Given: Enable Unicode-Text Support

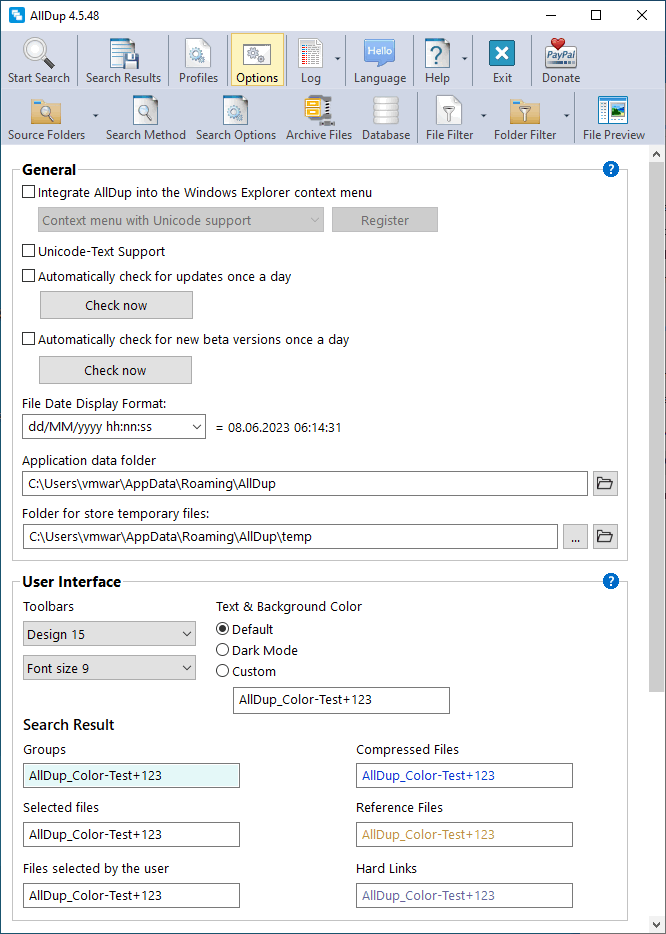Looking at the screenshot, I should point(27,252).
